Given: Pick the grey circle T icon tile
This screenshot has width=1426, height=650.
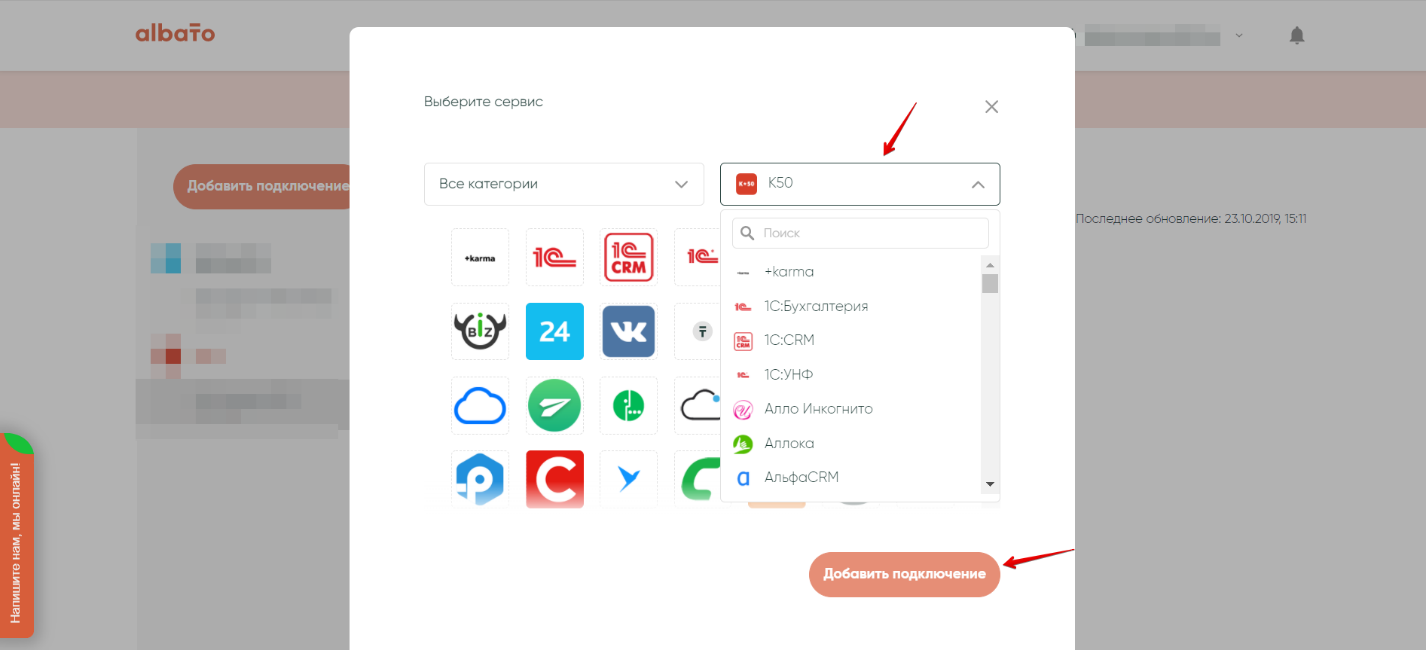Looking at the screenshot, I should point(698,331).
